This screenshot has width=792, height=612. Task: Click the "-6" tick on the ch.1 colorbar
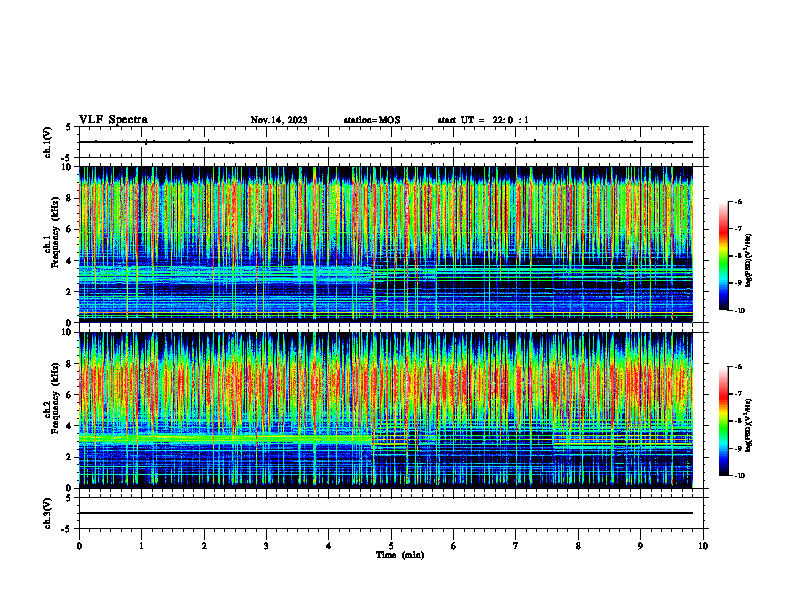738,201
